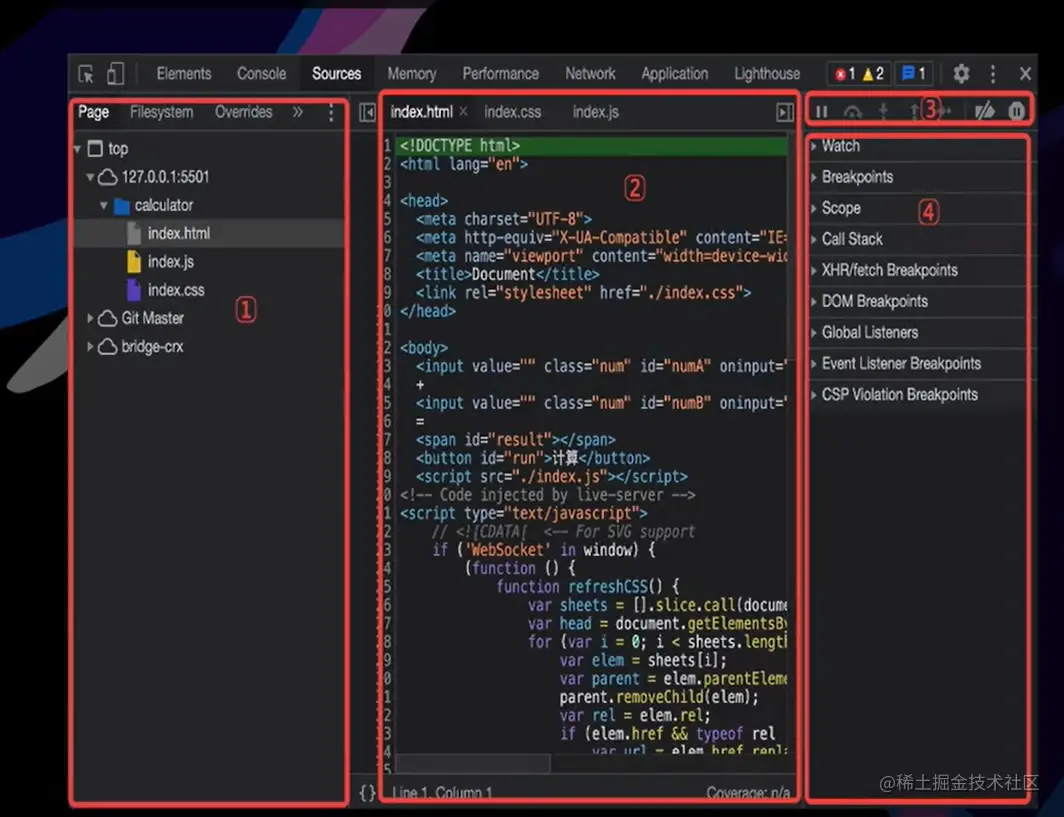
Task: Collapse the 127.0.0.1:5501 origin node
Action: pos(90,177)
